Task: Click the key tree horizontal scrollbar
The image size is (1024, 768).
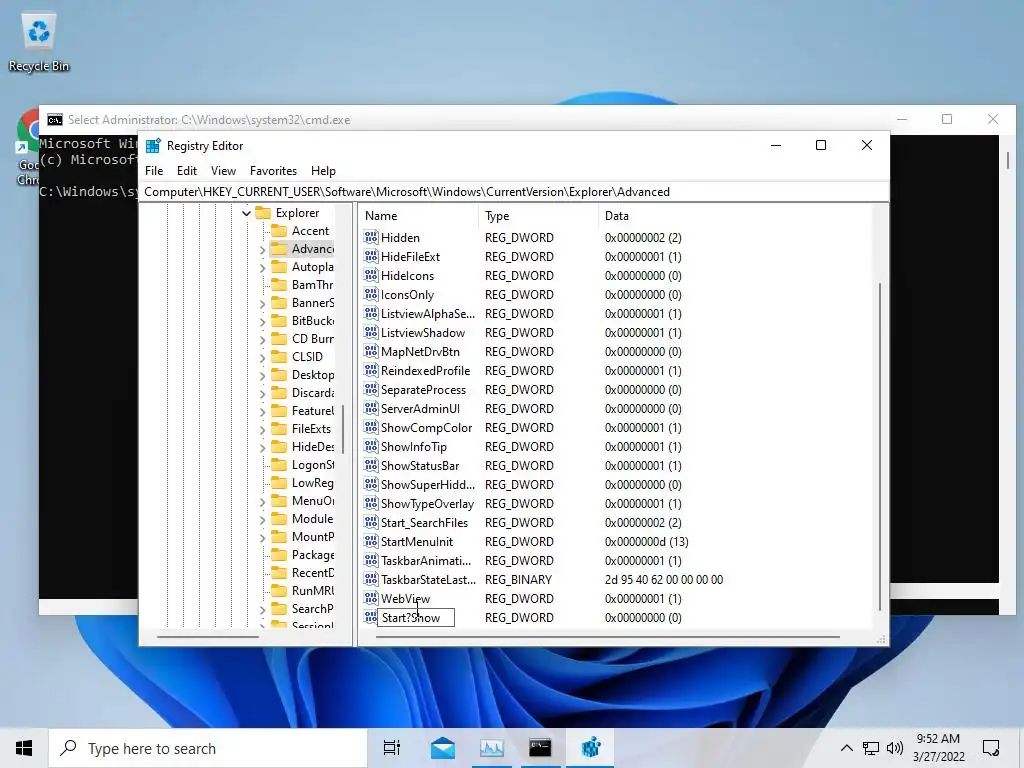Action: (x=208, y=636)
